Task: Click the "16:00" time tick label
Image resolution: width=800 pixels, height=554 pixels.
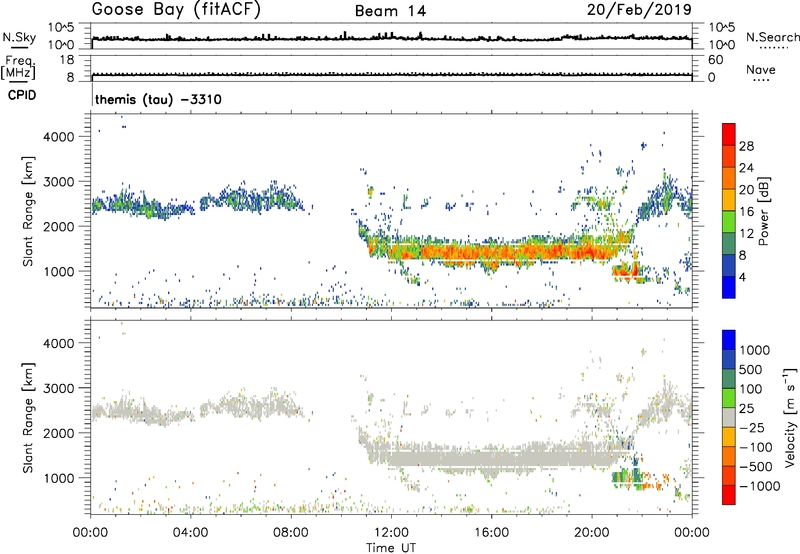Action: pos(491,533)
